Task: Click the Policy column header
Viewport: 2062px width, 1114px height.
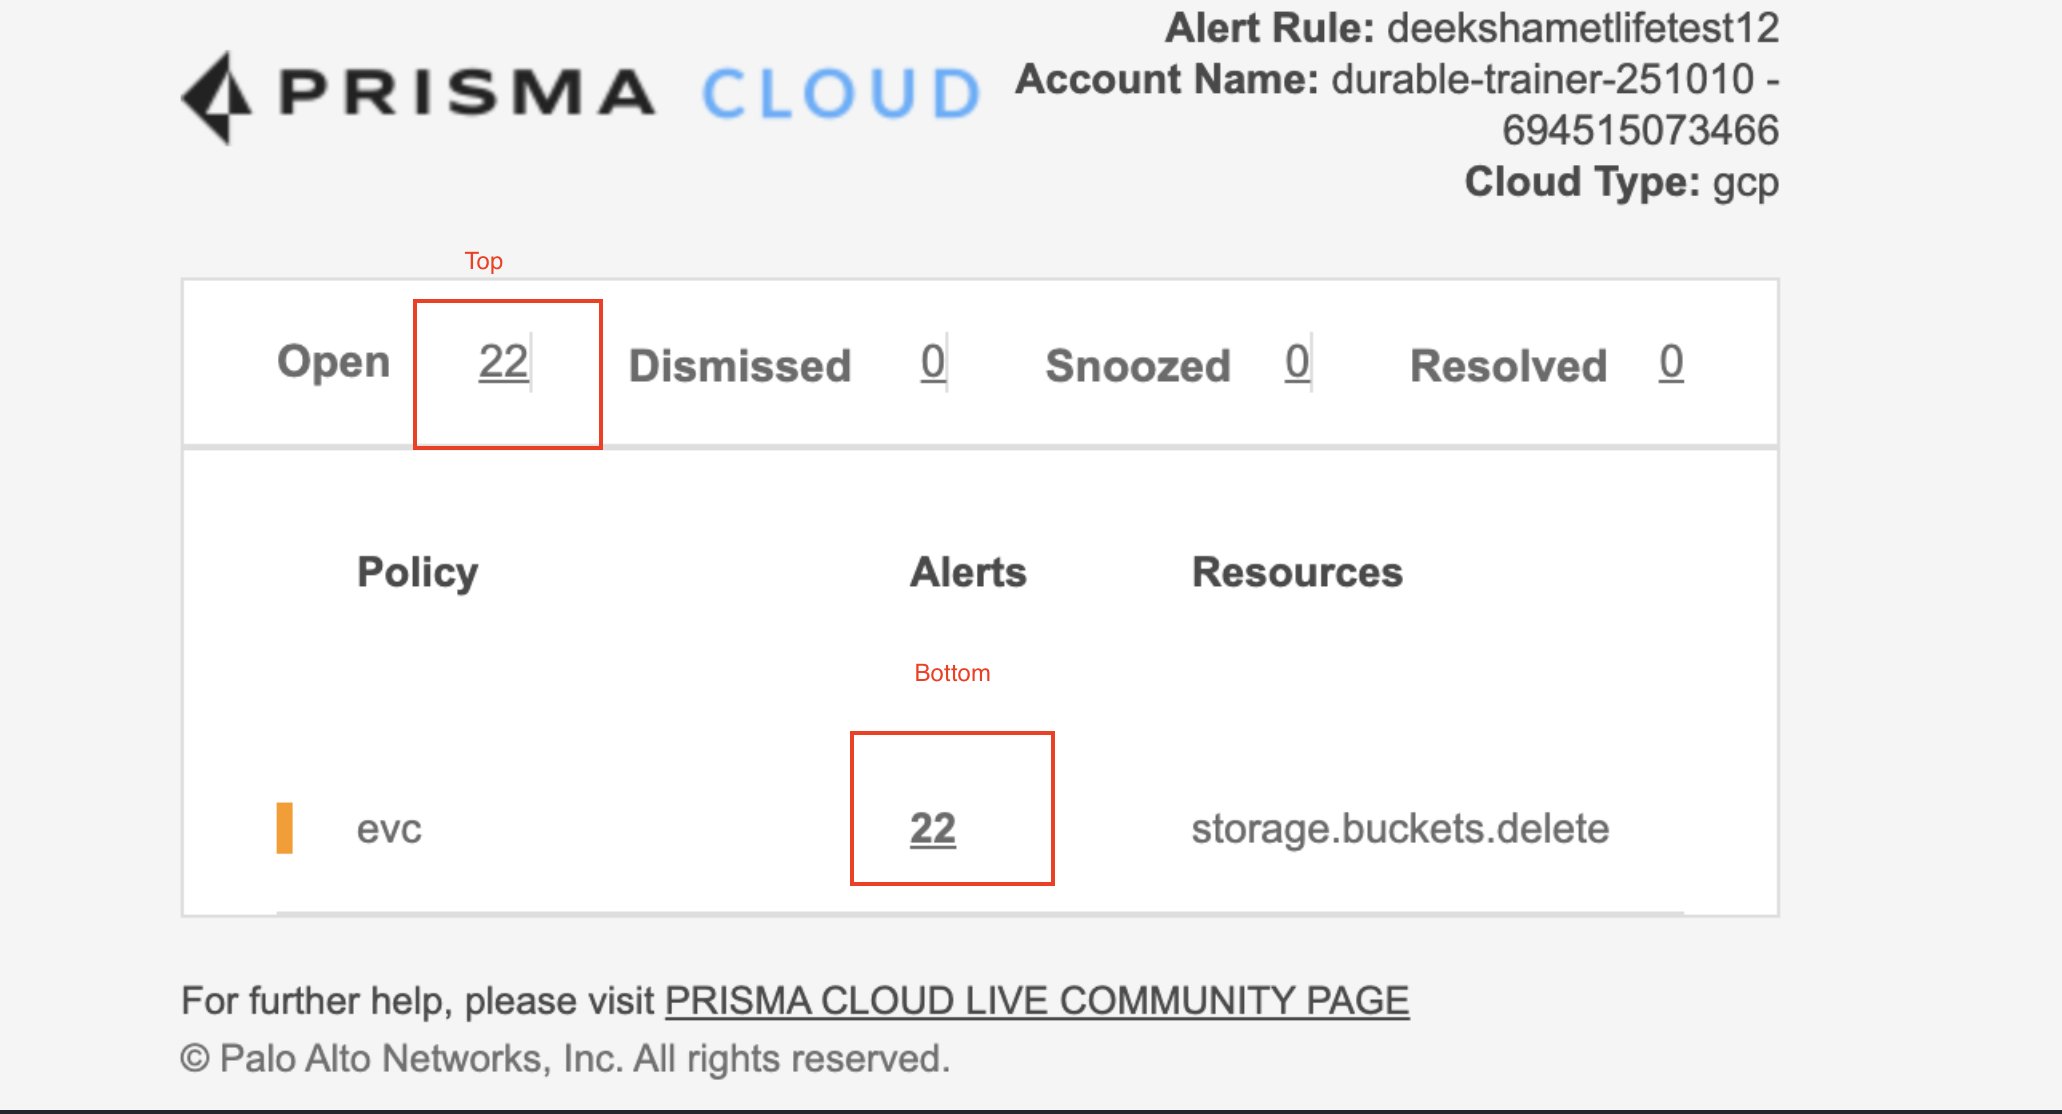Action: point(417,572)
